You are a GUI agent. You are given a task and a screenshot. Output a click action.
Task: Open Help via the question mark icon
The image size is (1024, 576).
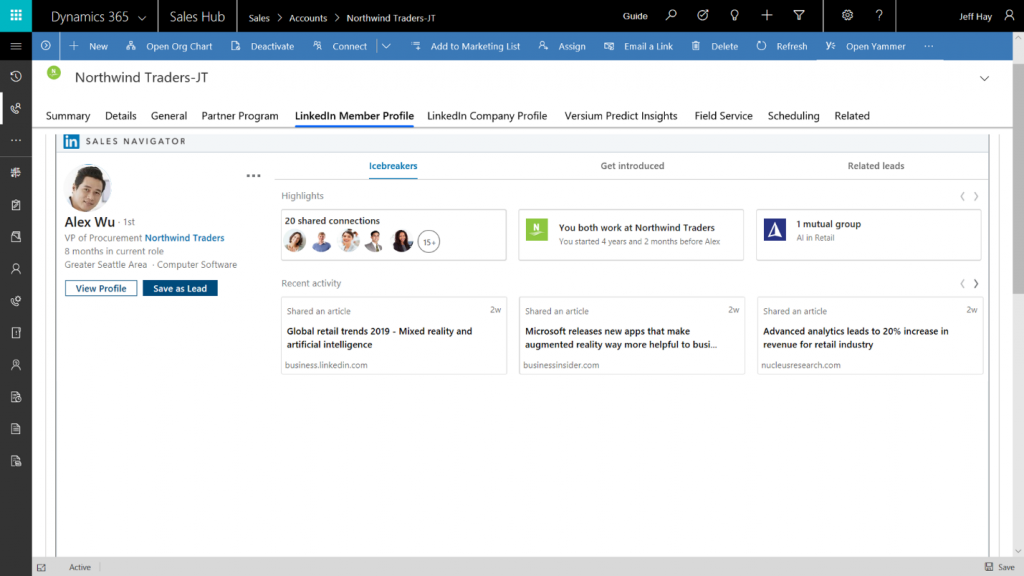(x=878, y=16)
